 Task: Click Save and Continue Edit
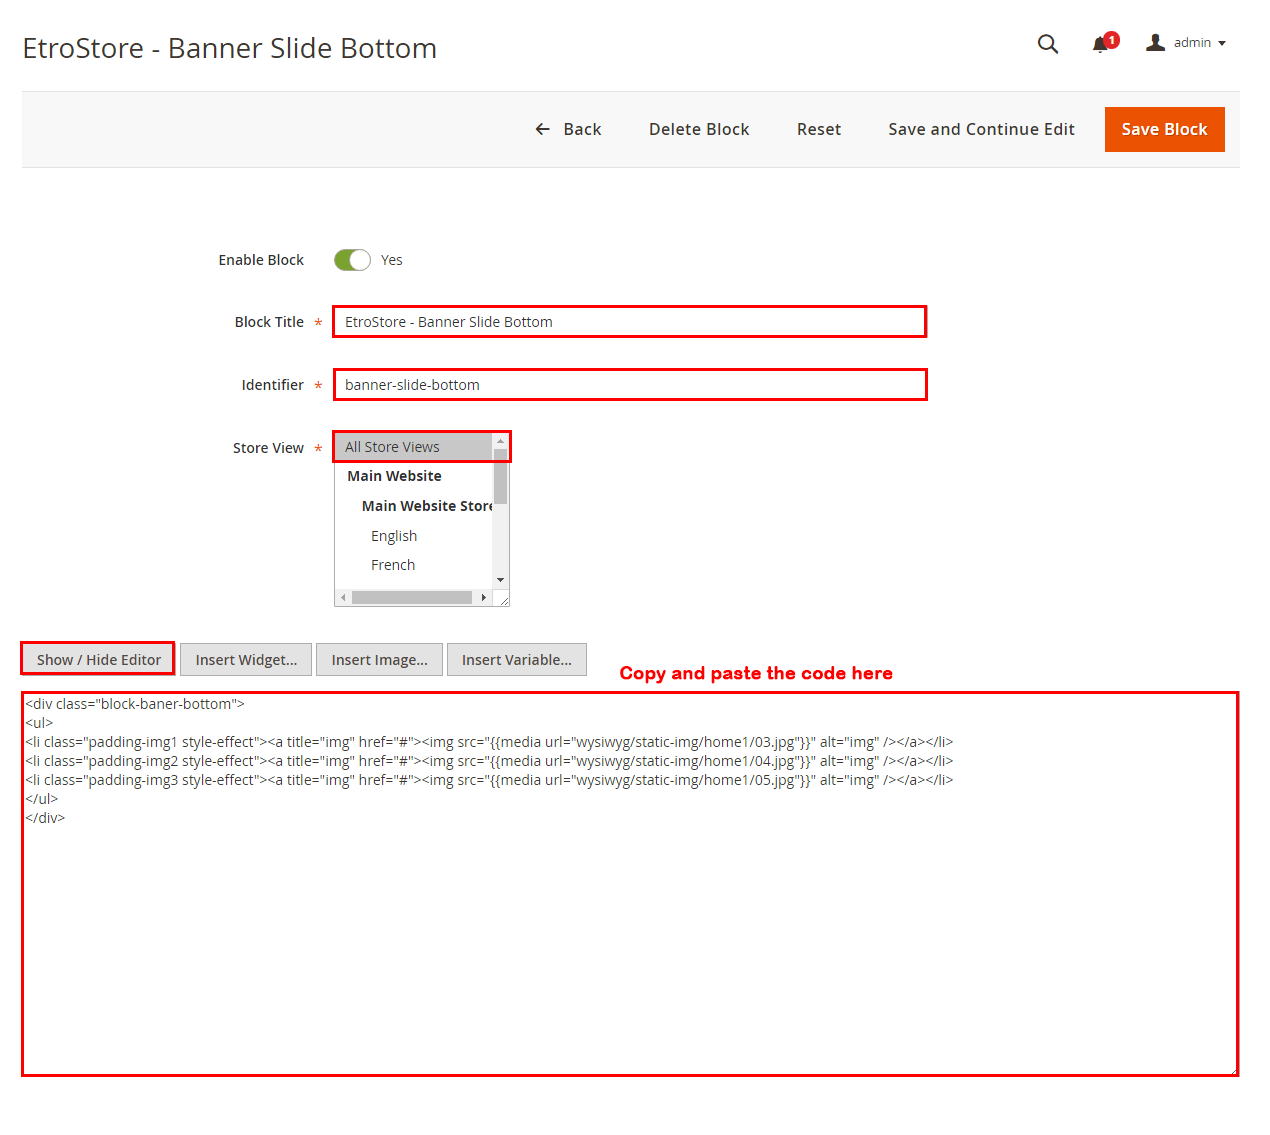click(980, 129)
